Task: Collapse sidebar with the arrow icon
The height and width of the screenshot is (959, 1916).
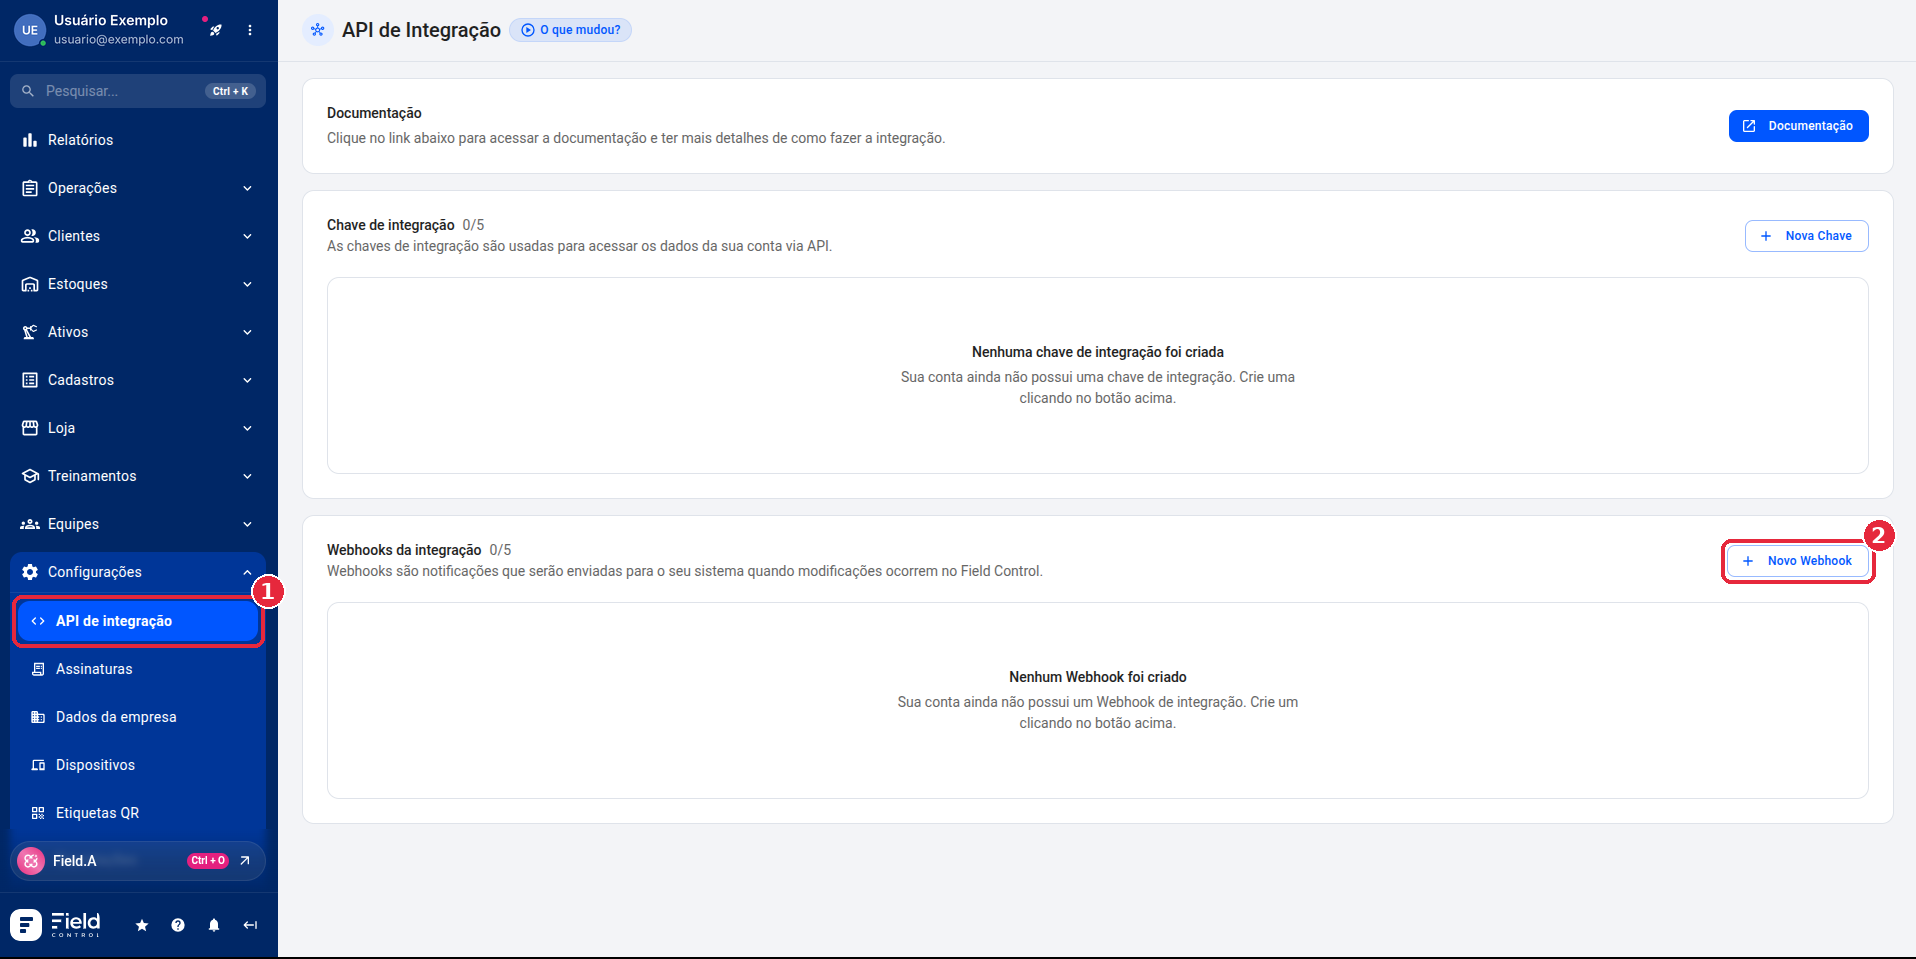Action: [x=250, y=925]
